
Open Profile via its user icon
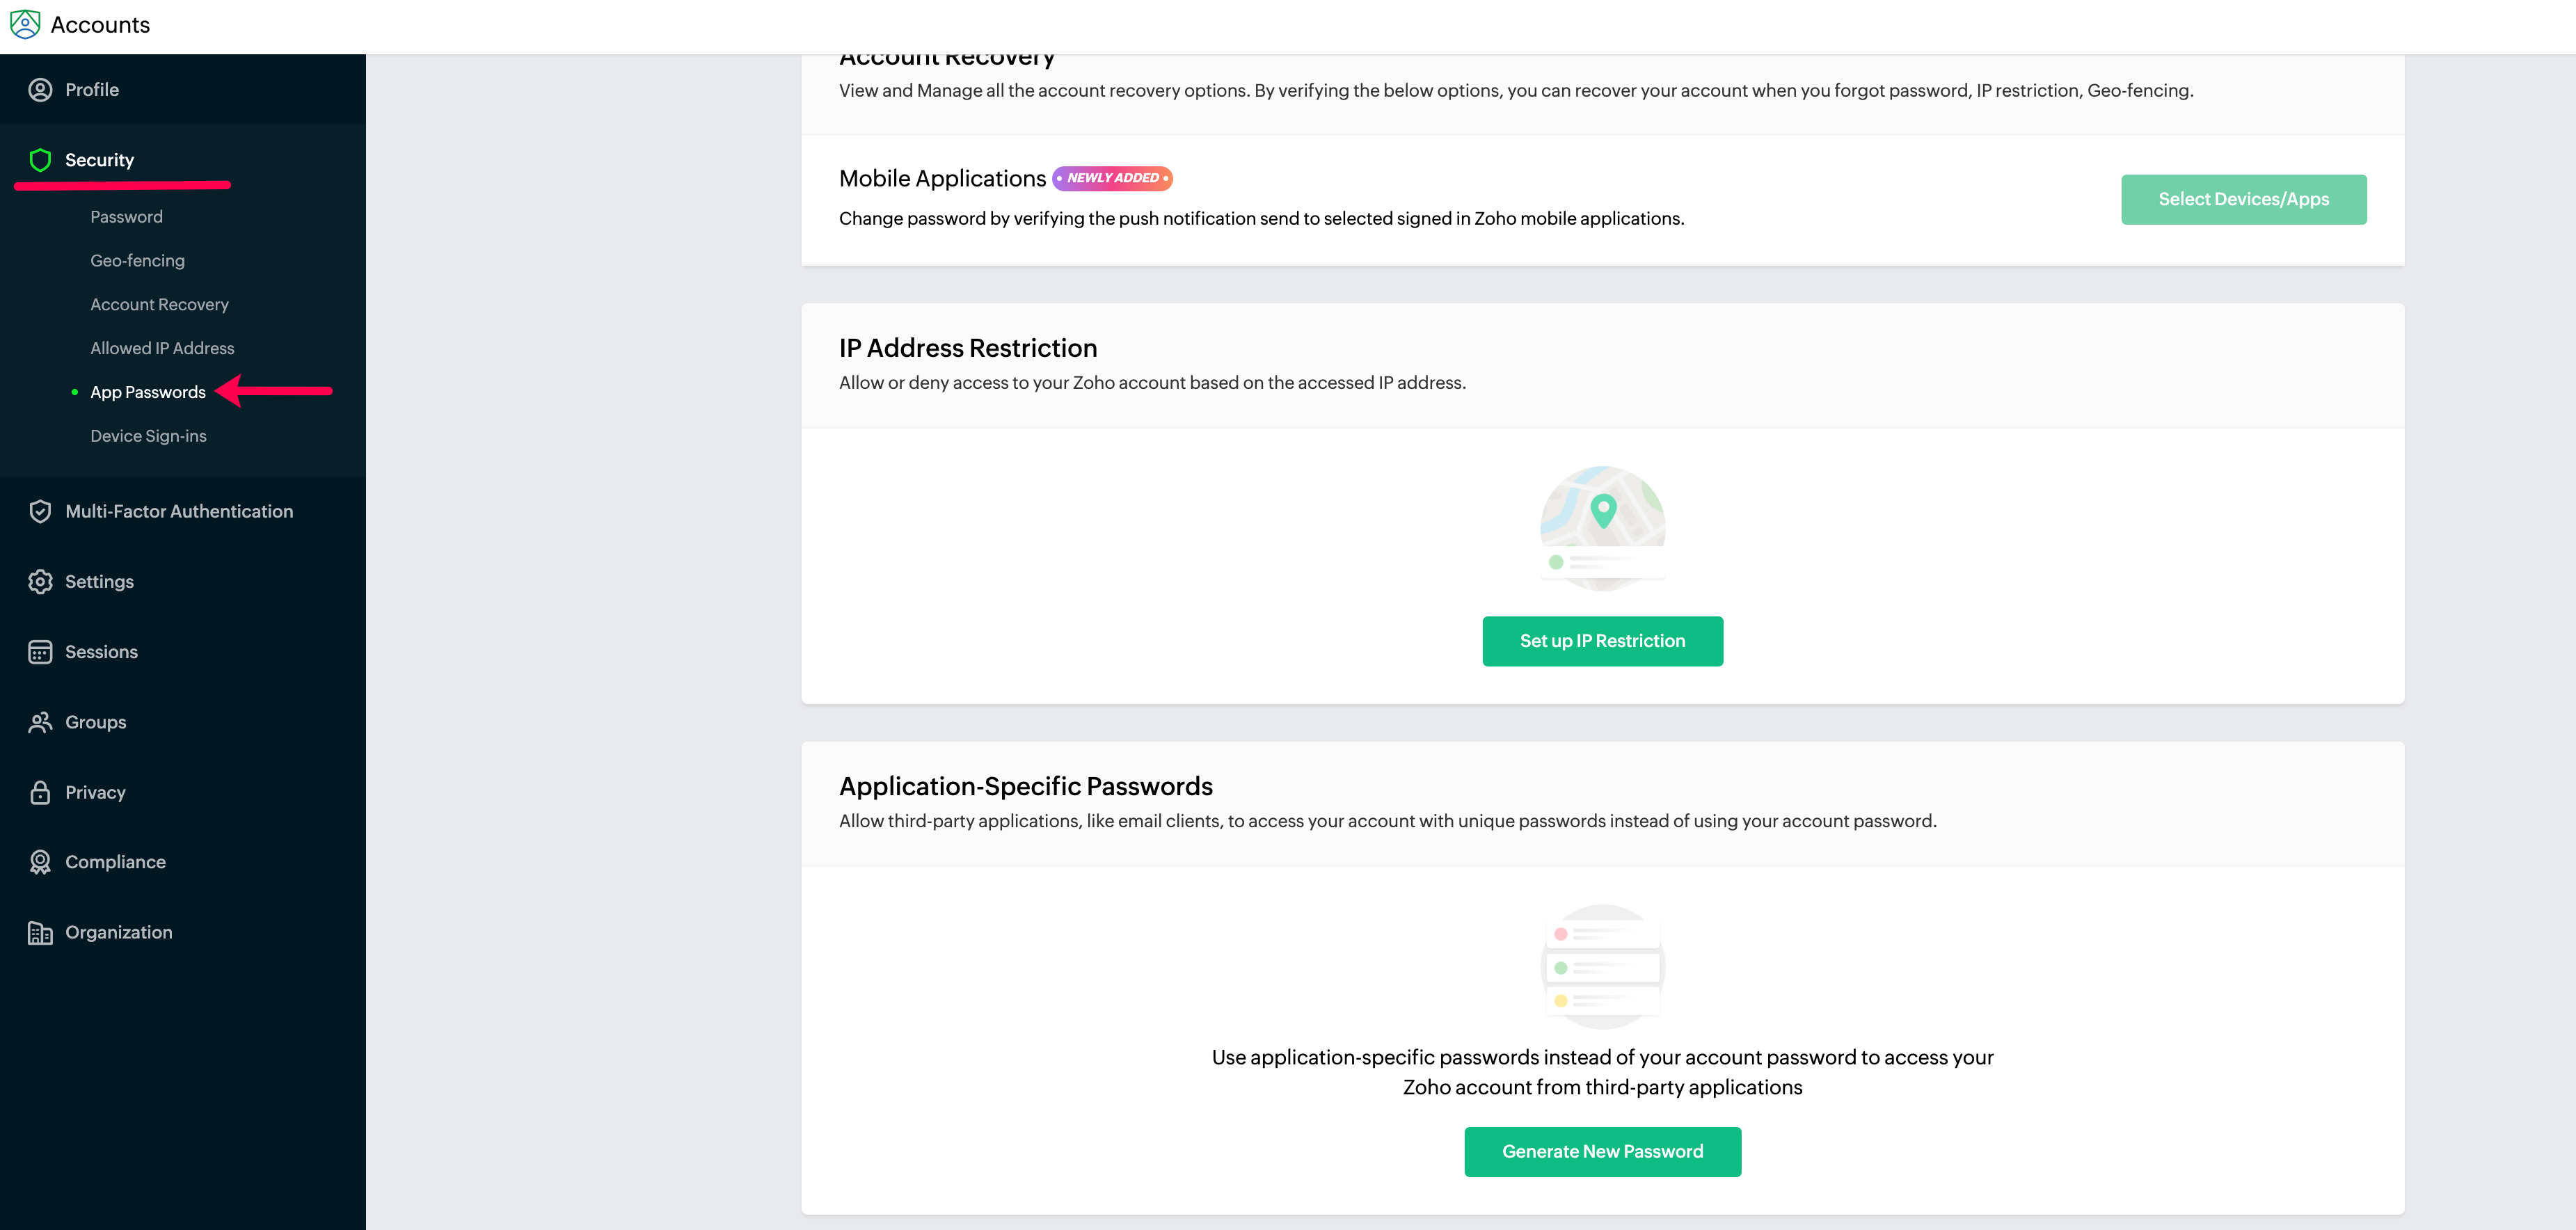(x=40, y=90)
